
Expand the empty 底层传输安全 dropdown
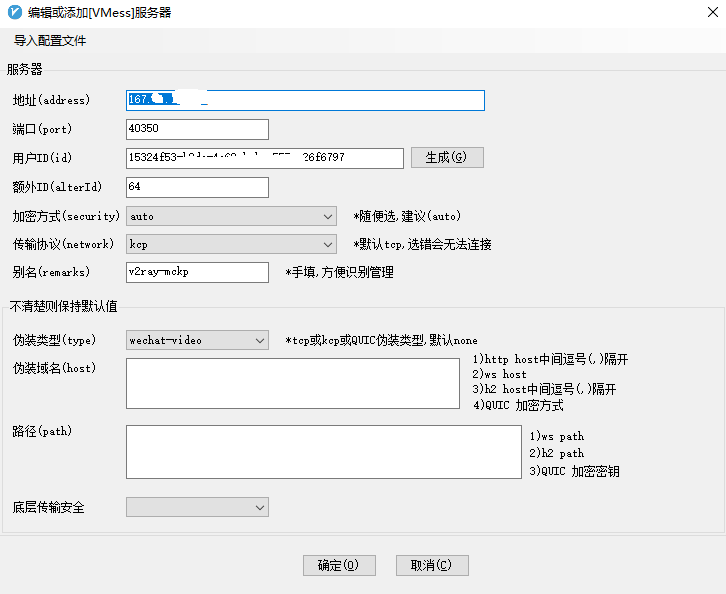coord(197,507)
